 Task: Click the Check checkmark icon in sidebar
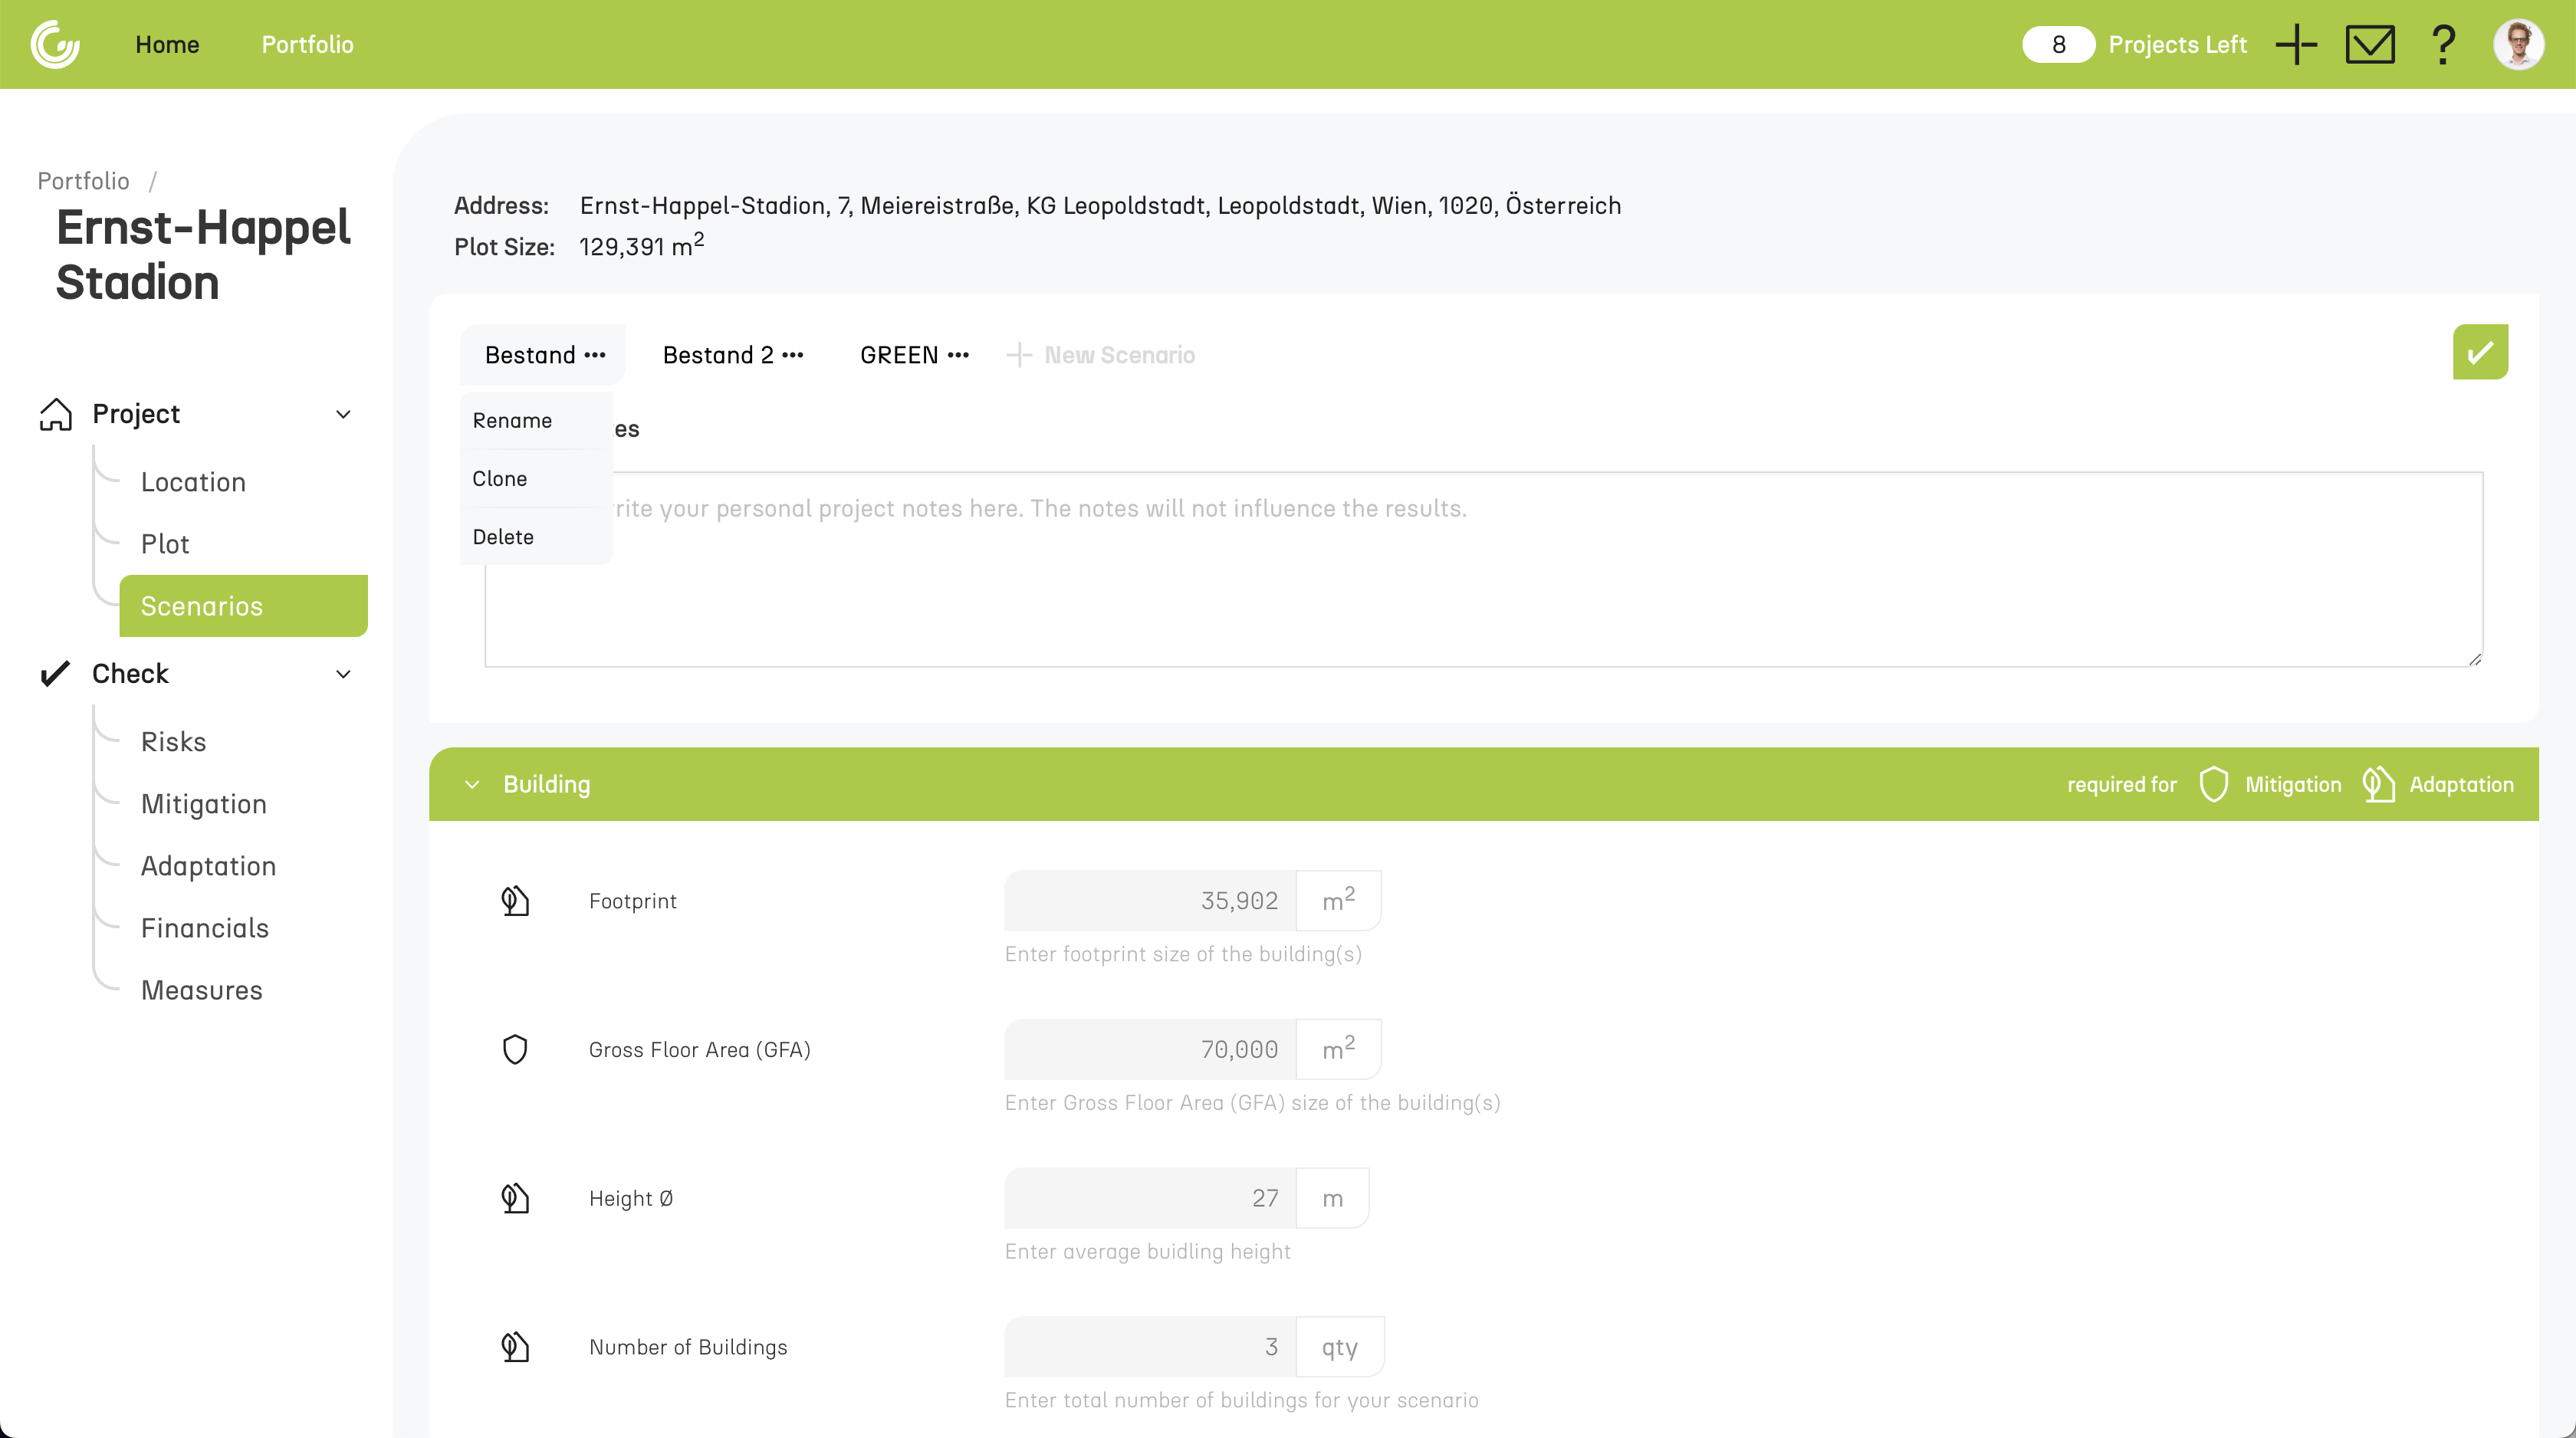coord(55,673)
